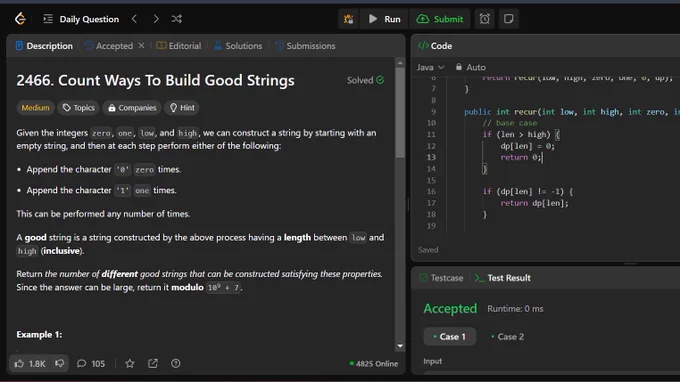Expand the Hint section
The height and width of the screenshot is (382, 680).
tap(182, 108)
